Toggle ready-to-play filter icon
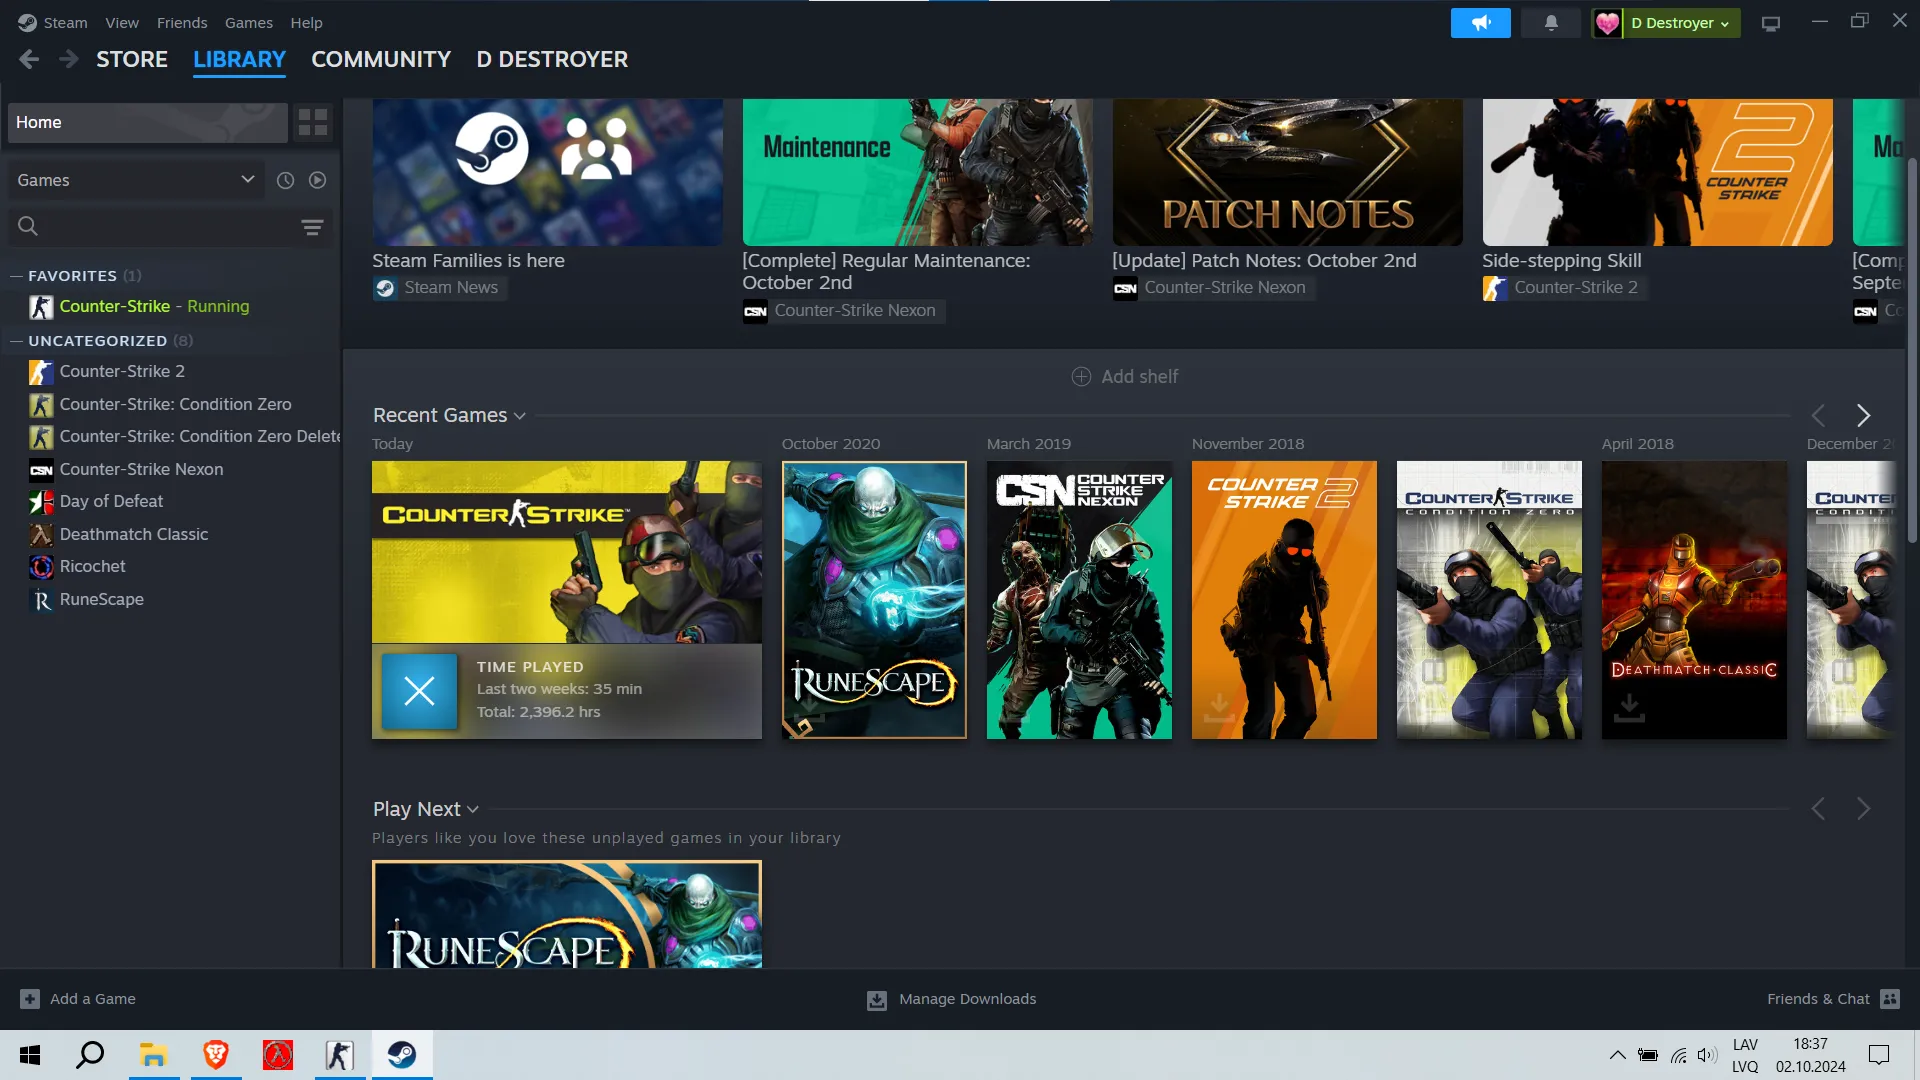The image size is (1920, 1080). [x=317, y=180]
